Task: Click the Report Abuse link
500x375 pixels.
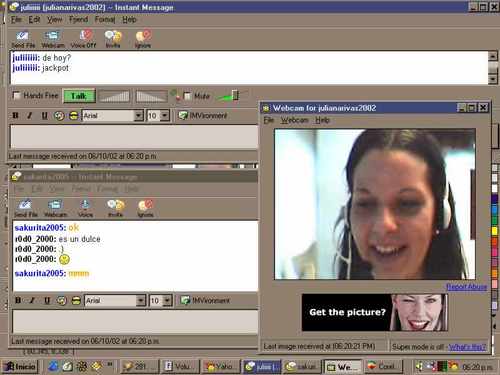Action: [x=466, y=287]
